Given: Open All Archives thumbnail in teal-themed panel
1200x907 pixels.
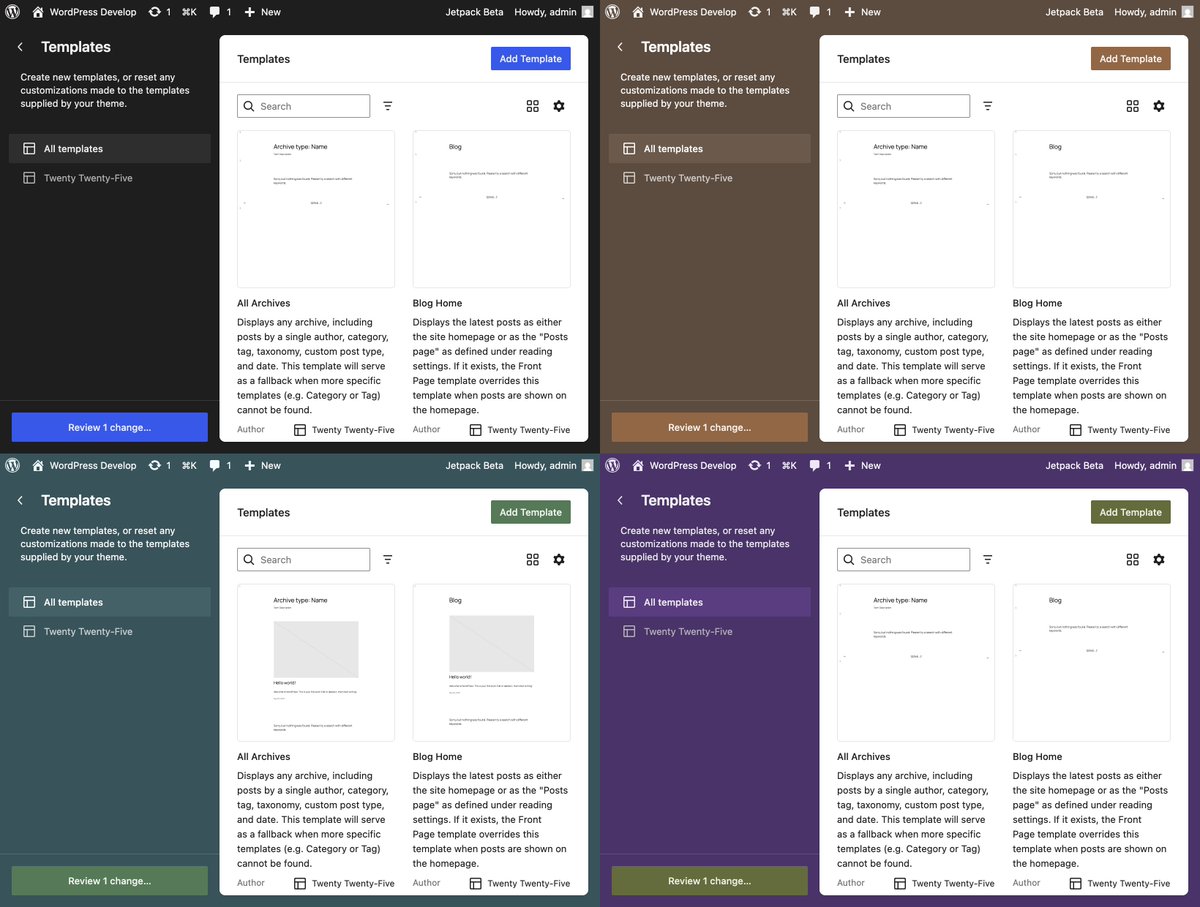Looking at the screenshot, I should coord(316,663).
